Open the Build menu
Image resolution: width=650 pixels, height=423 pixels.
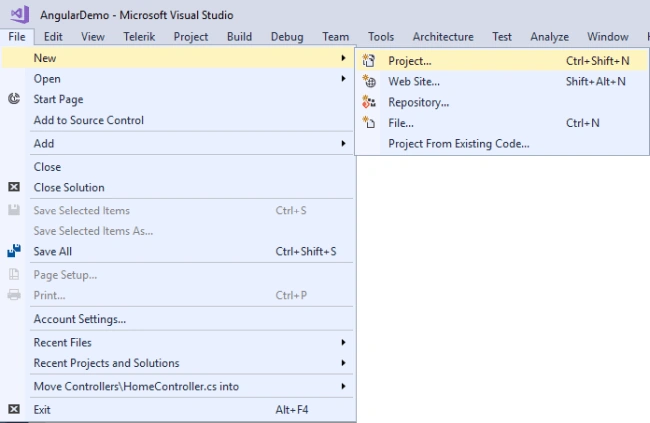pos(240,36)
